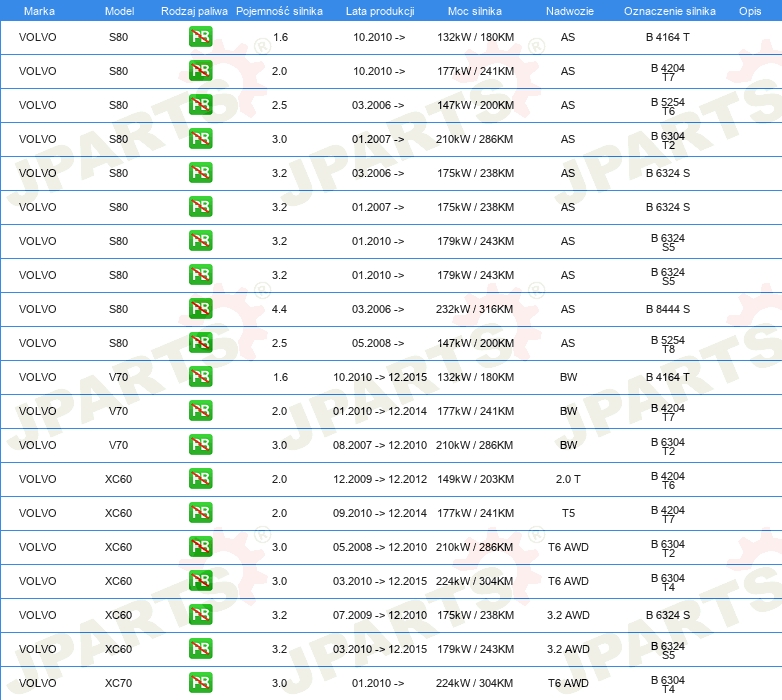Click the Opis column header
The width and height of the screenshot is (782, 700).
(x=749, y=10)
